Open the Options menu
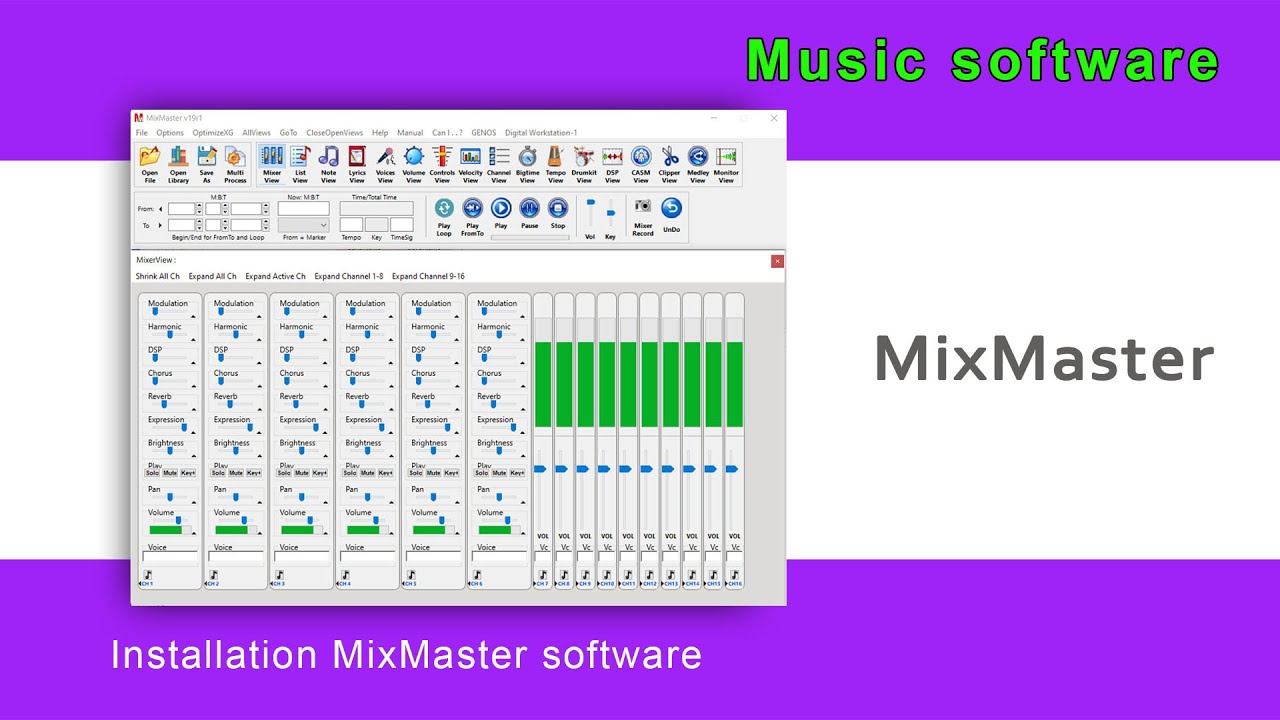 point(170,132)
